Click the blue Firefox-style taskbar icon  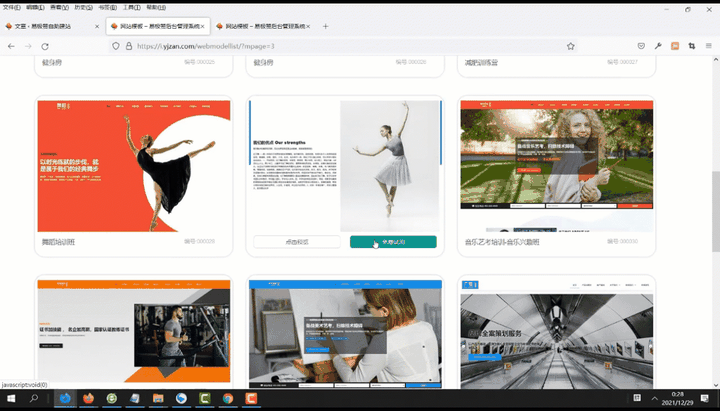tap(65, 398)
